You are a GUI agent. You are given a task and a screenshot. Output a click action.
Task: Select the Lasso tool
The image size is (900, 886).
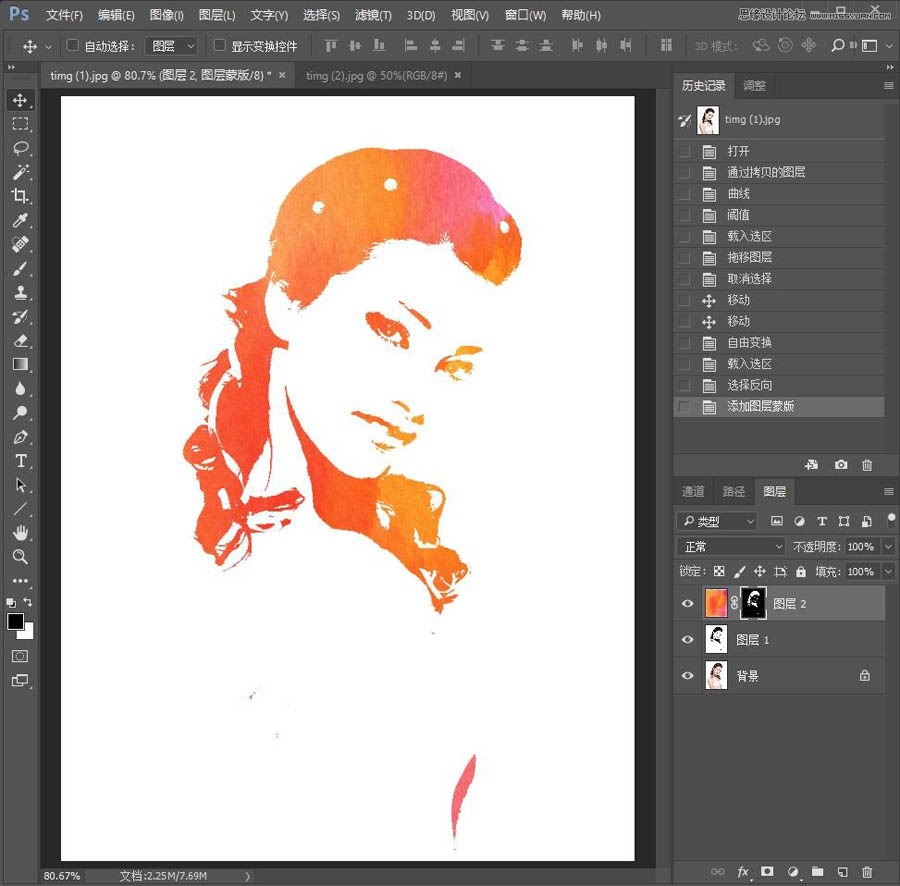coord(20,149)
